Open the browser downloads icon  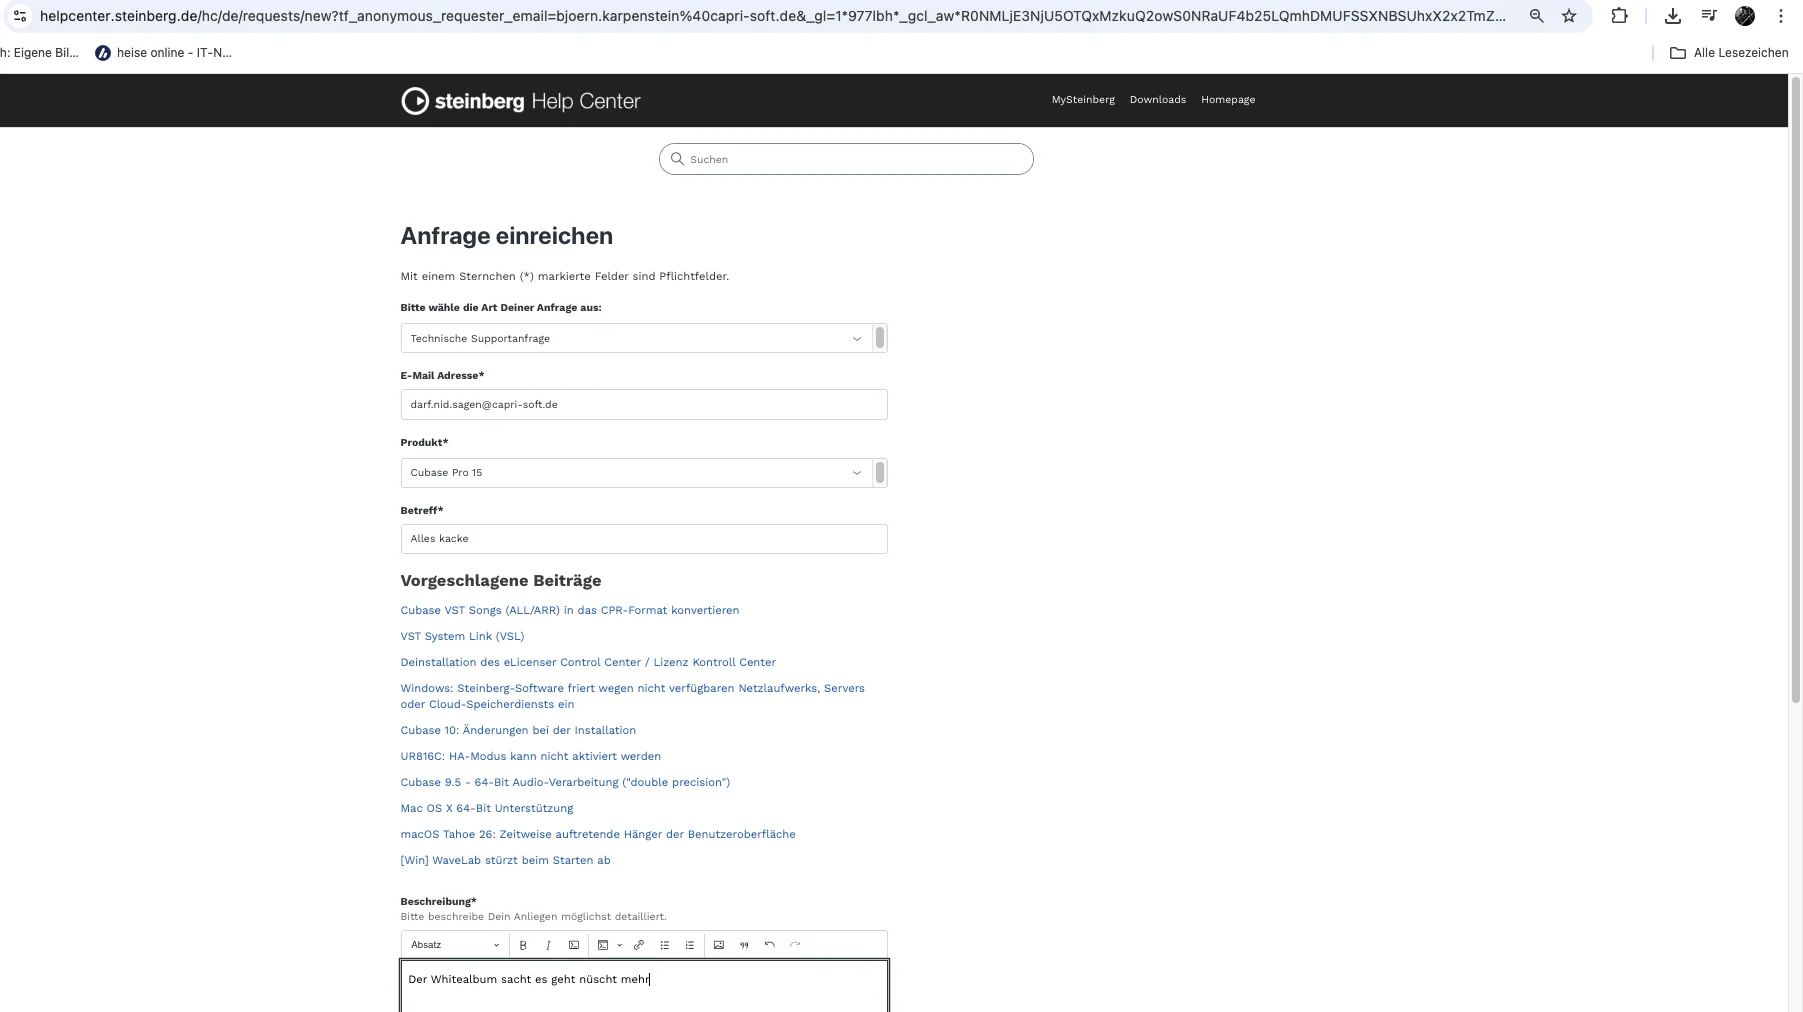coord(1673,16)
